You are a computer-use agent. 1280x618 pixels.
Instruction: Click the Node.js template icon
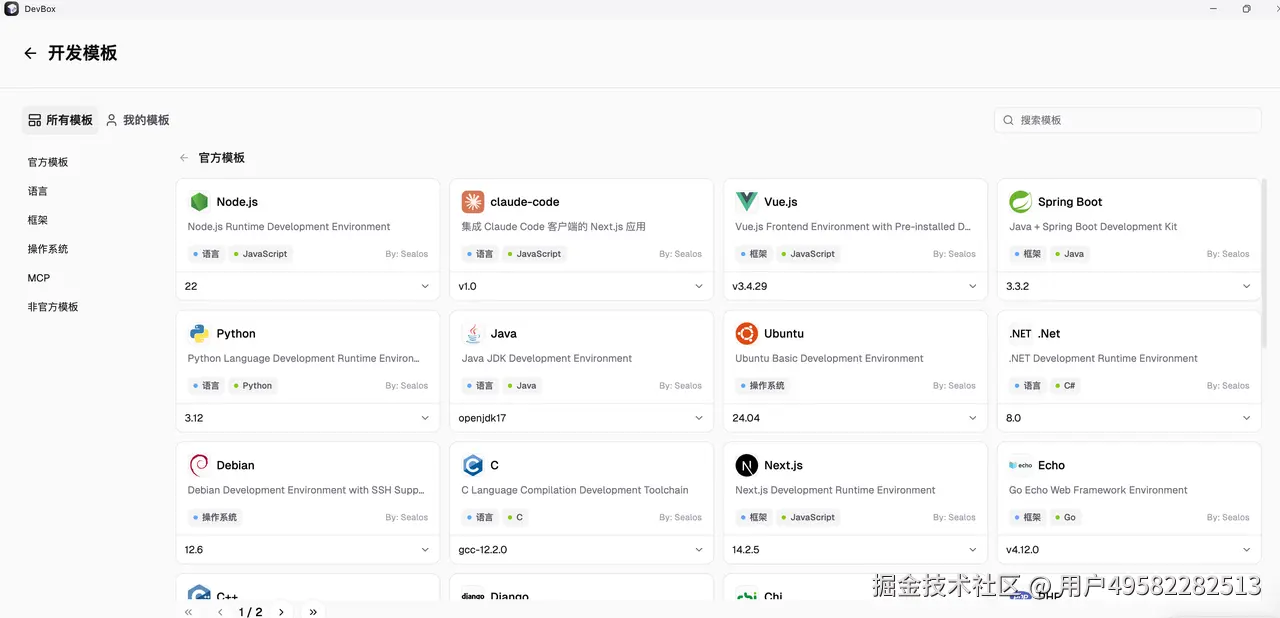[x=199, y=202]
